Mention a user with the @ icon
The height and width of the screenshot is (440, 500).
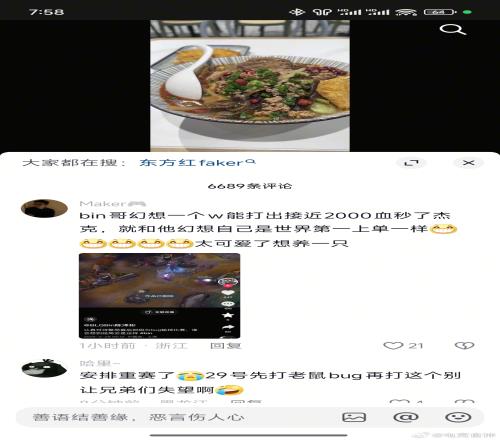click(x=406, y=417)
